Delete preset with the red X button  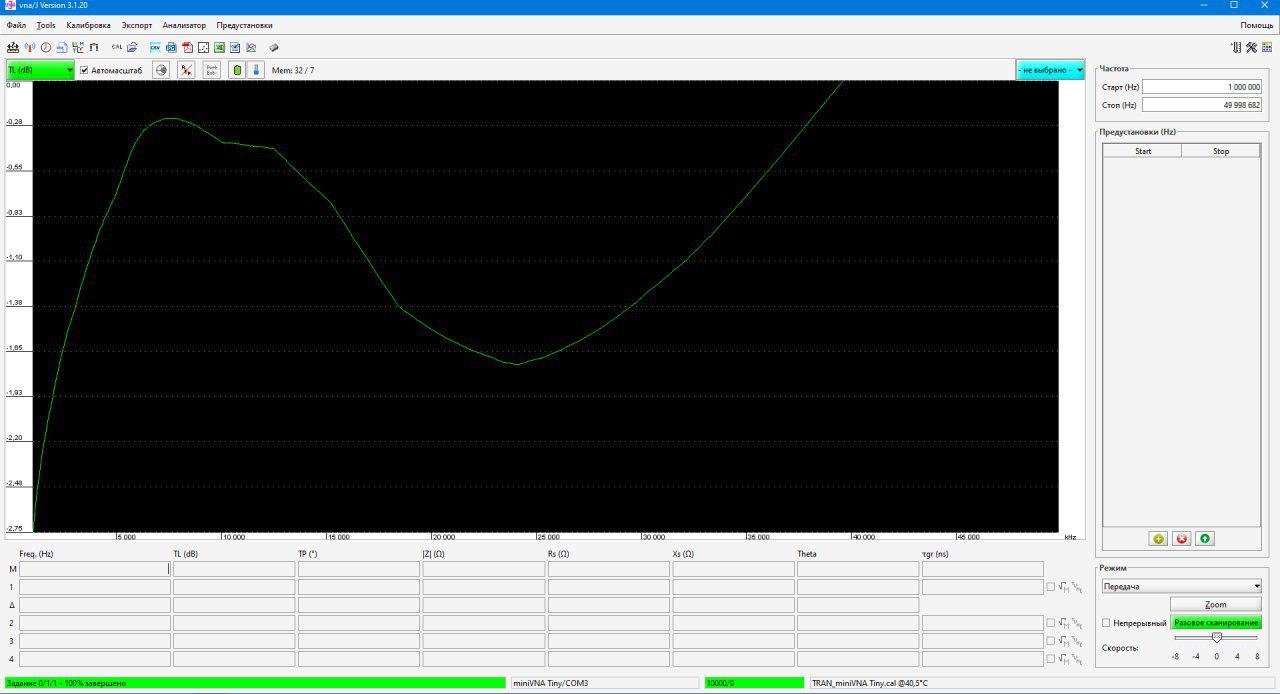point(1182,538)
